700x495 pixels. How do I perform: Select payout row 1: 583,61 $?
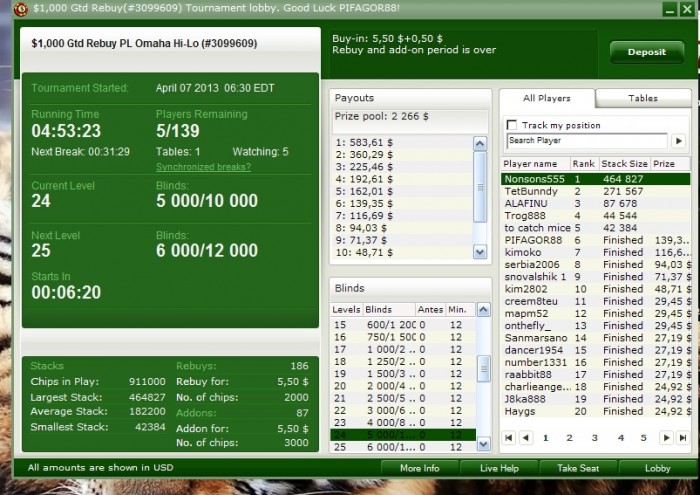click(x=402, y=143)
